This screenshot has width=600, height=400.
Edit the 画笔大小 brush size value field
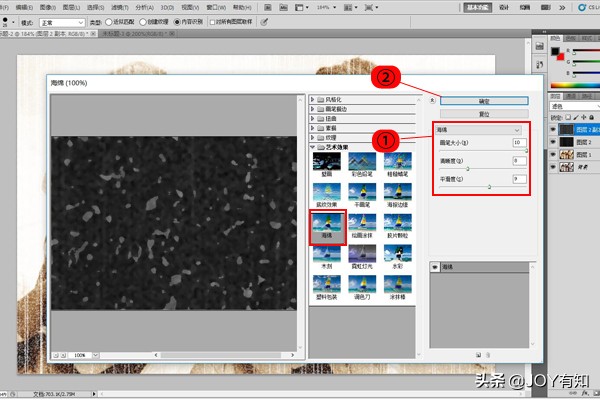click(519, 142)
